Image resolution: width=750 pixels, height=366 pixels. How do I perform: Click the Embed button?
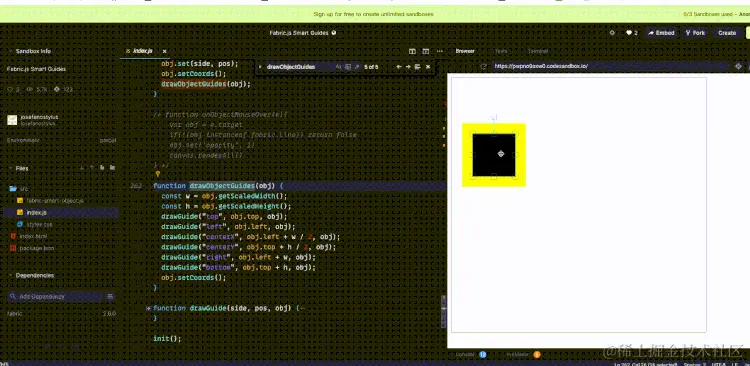click(661, 33)
